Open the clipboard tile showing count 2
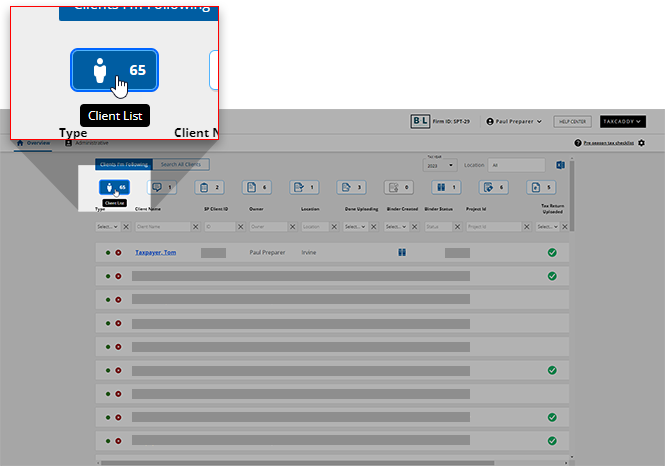The width and height of the screenshot is (665, 466). coord(210,187)
